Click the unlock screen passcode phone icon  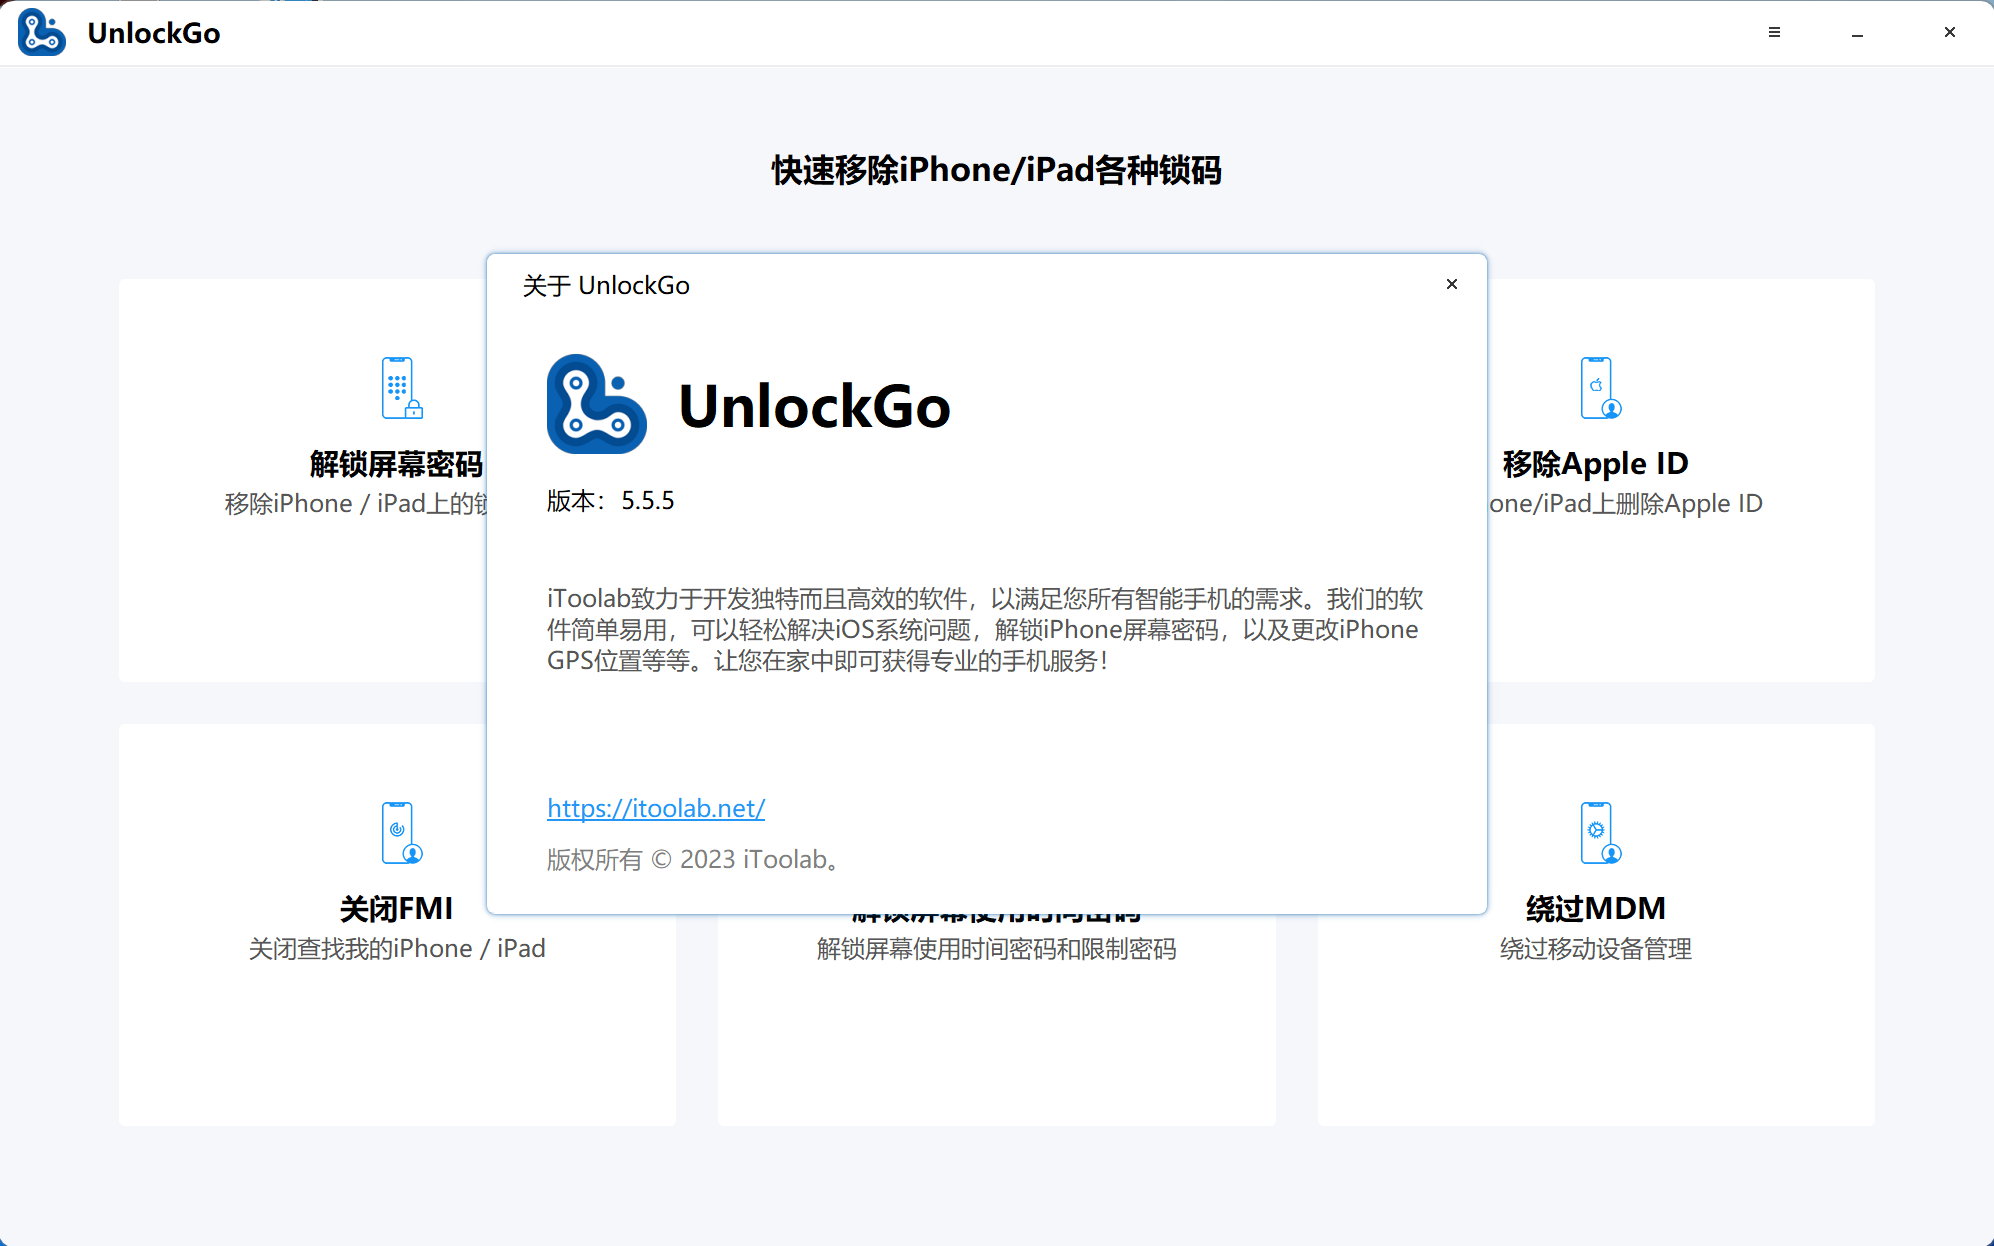tap(402, 387)
